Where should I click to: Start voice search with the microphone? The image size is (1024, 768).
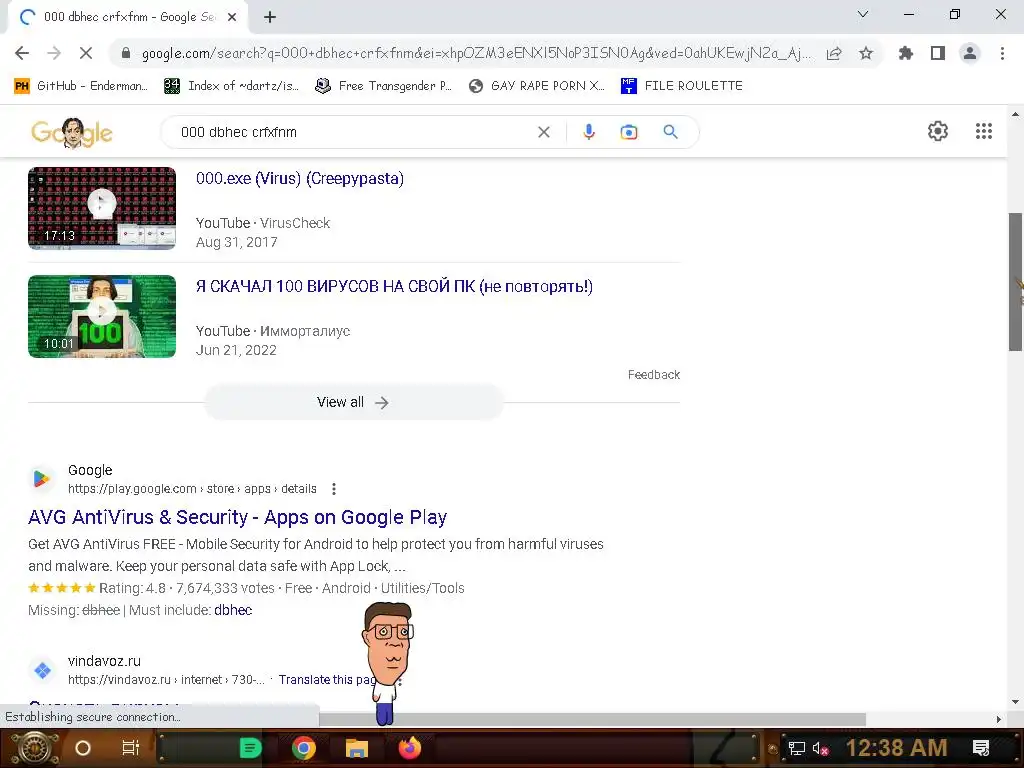(x=588, y=132)
